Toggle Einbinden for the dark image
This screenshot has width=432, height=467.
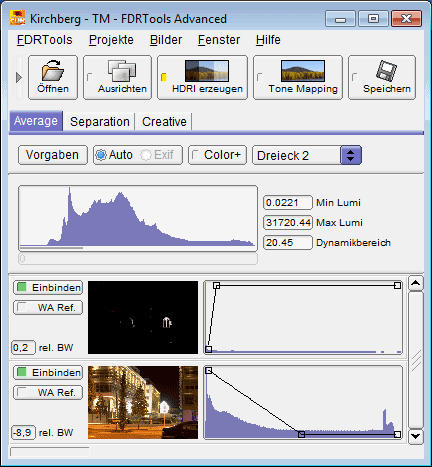pos(48,287)
